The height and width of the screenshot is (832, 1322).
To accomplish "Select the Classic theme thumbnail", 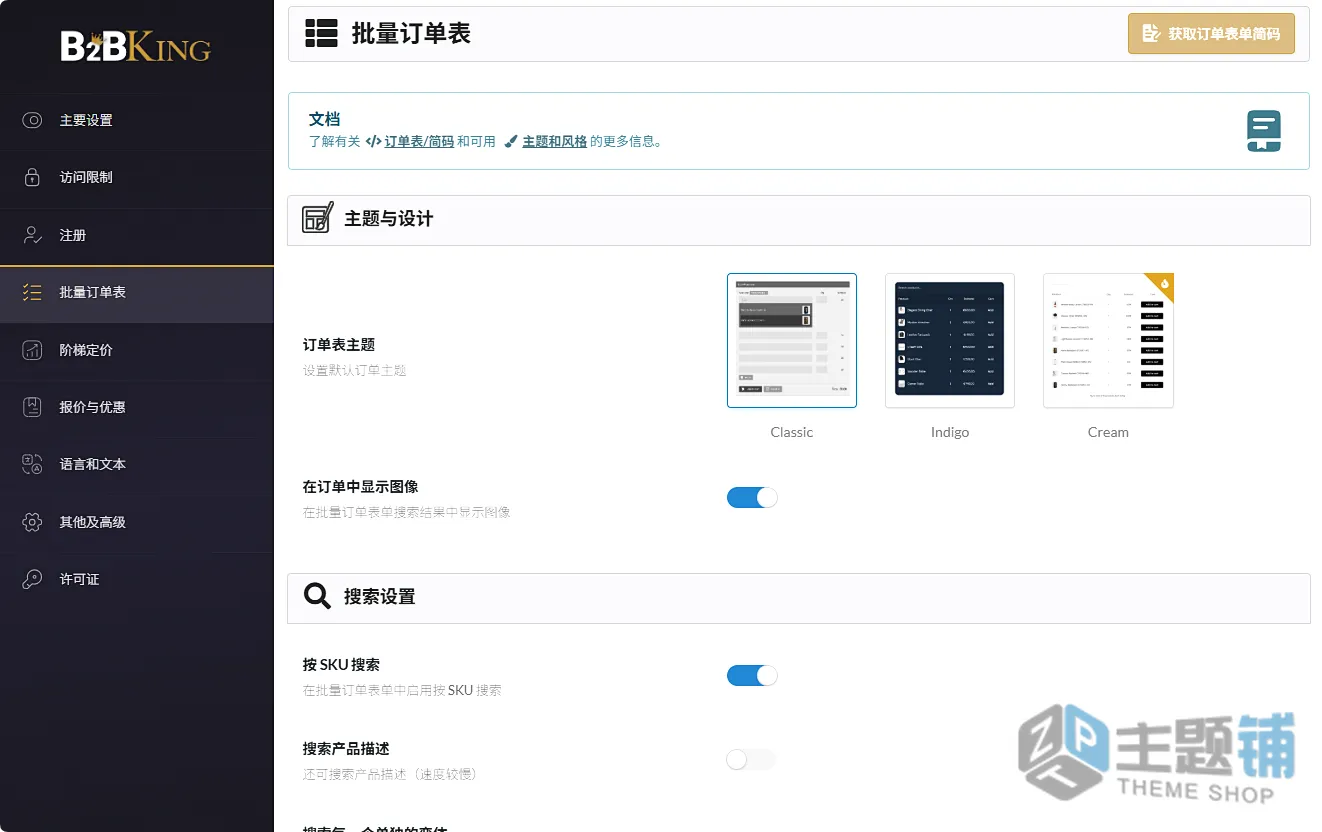I will 792,340.
